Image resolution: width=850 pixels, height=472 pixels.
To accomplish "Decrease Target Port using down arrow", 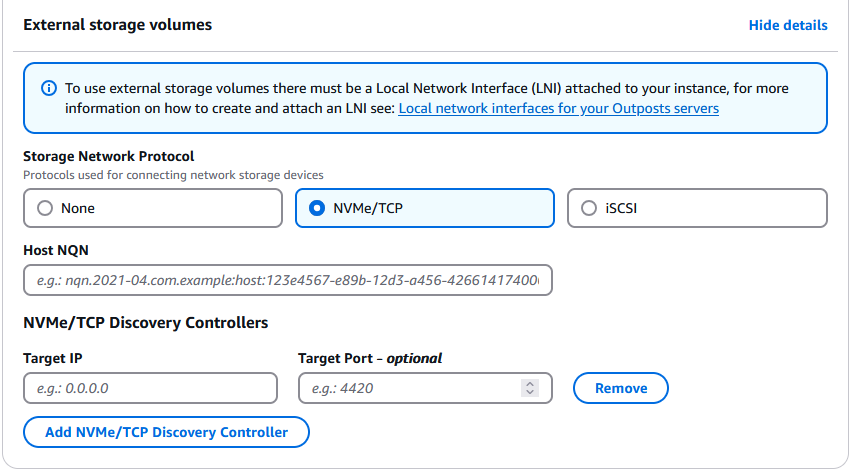I will coord(530,393).
